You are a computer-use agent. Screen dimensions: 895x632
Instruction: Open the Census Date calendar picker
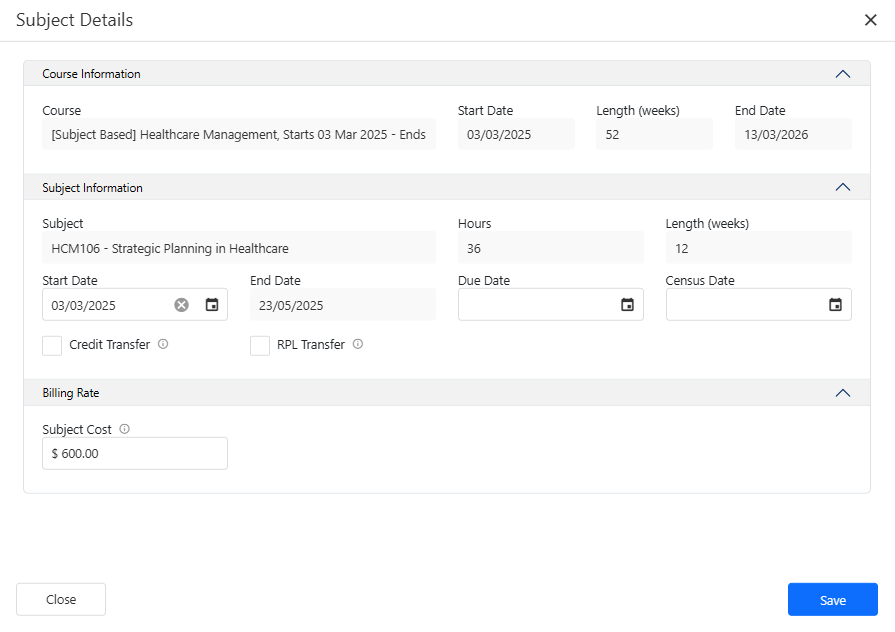point(835,305)
